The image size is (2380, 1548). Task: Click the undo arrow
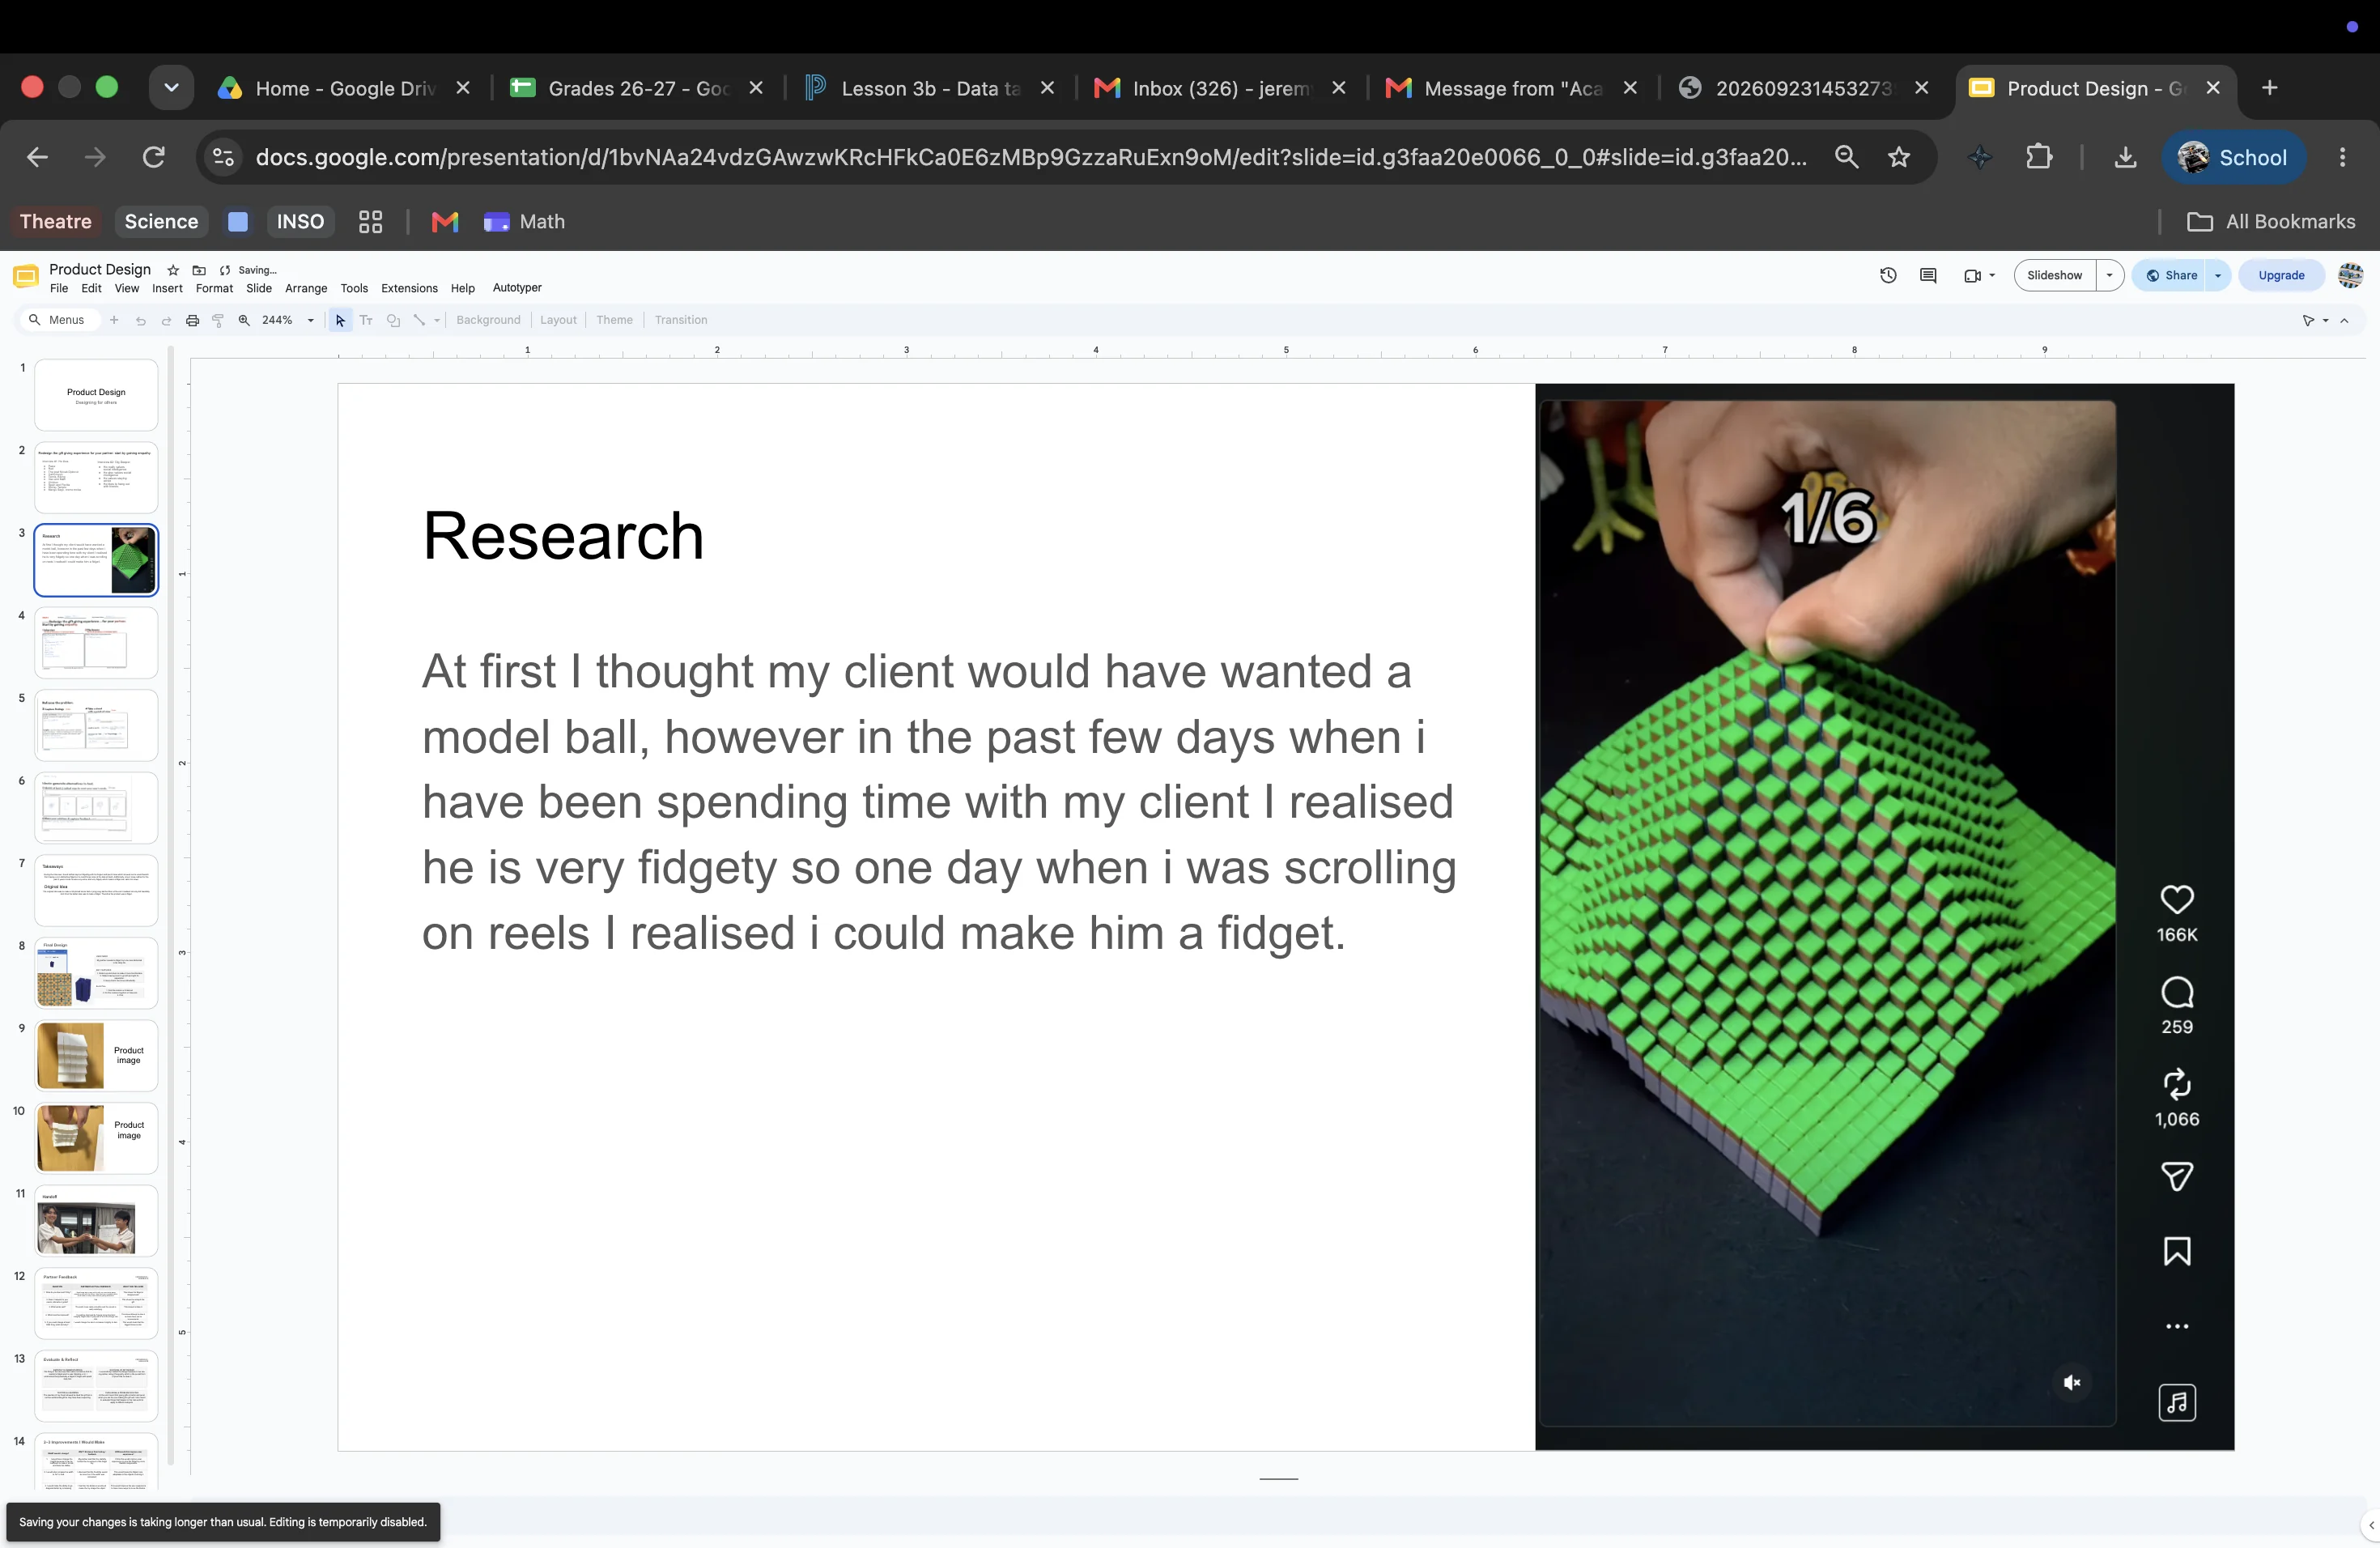(x=140, y=320)
